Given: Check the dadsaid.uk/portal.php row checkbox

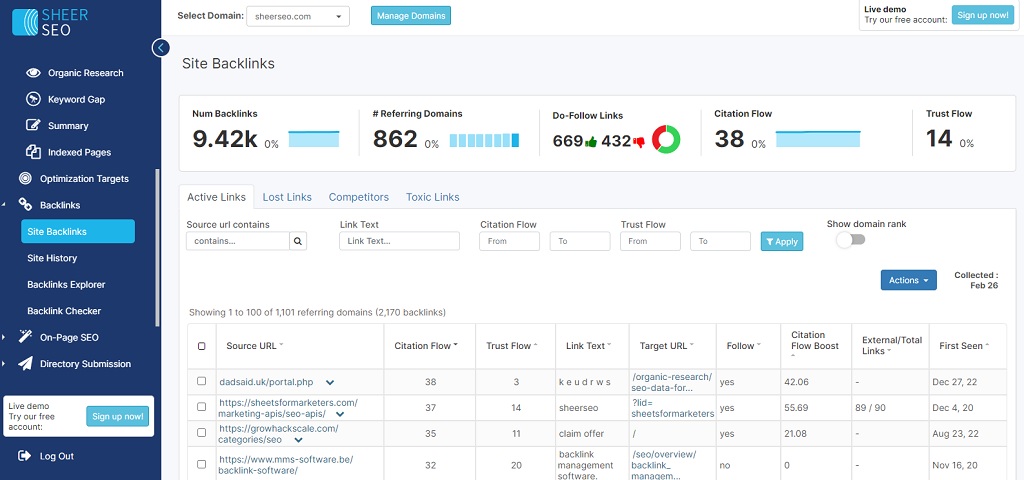Looking at the screenshot, I should (x=202, y=381).
